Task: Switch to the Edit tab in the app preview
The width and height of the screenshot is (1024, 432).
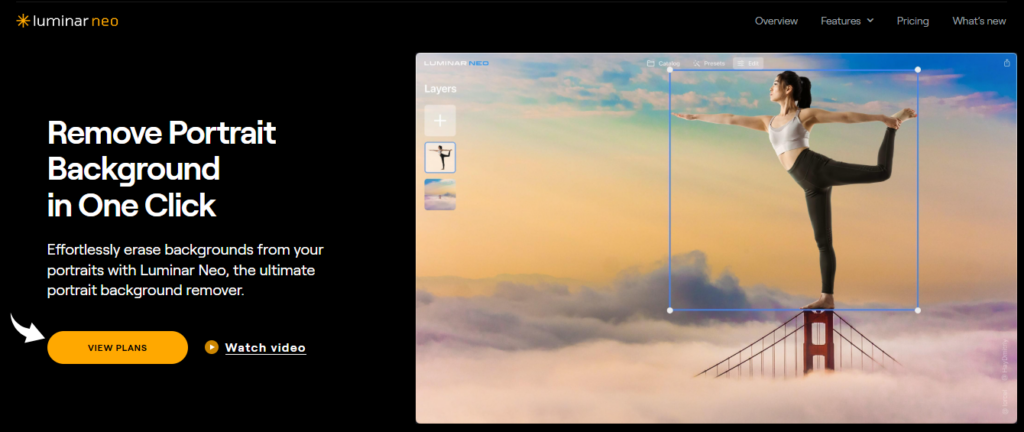Action: point(748,63)
